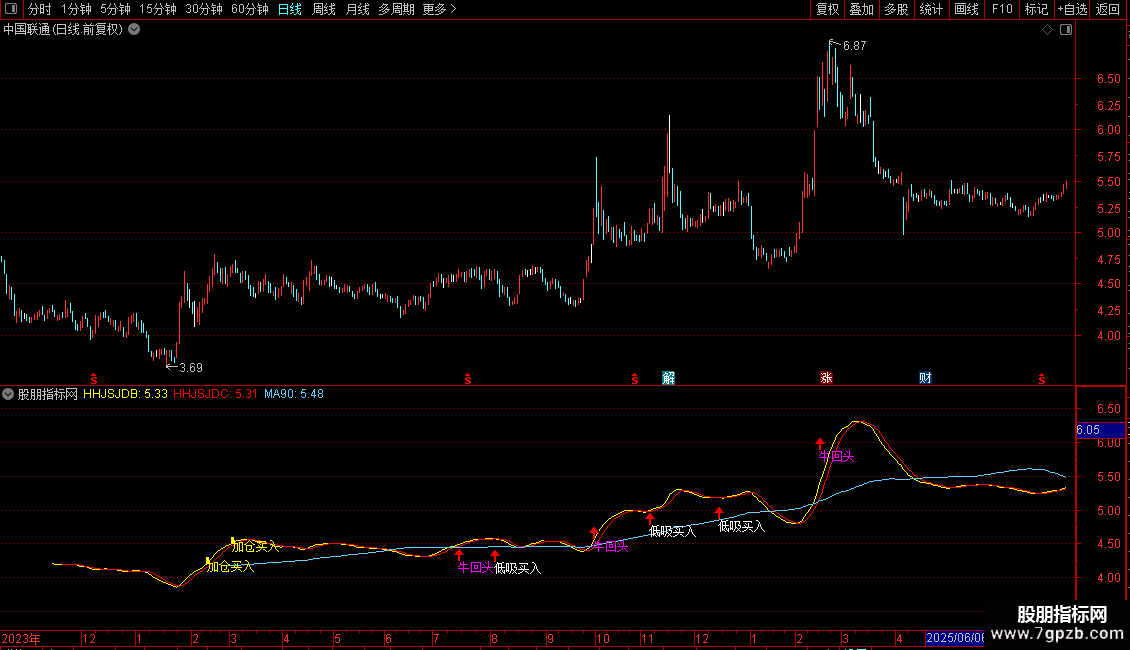Click the diamond icon above the chart
Viewport: 1130px width, 650px height.
1048,30
